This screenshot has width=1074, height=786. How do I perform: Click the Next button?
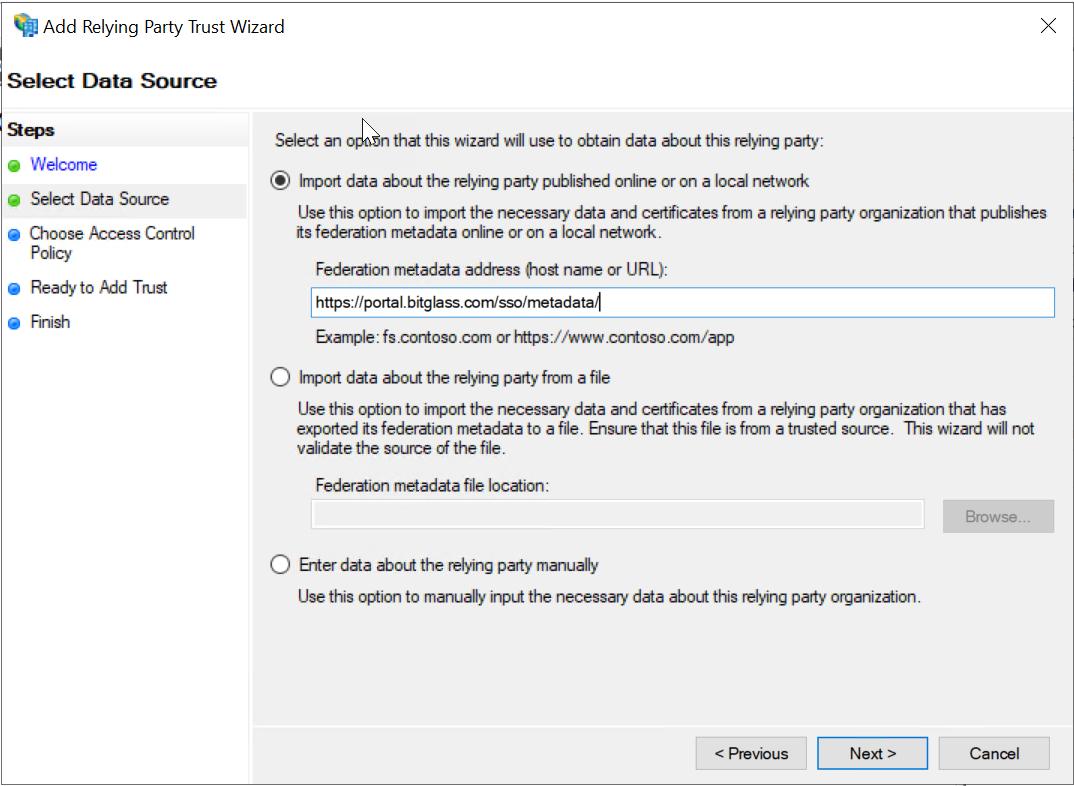(872, 753)
